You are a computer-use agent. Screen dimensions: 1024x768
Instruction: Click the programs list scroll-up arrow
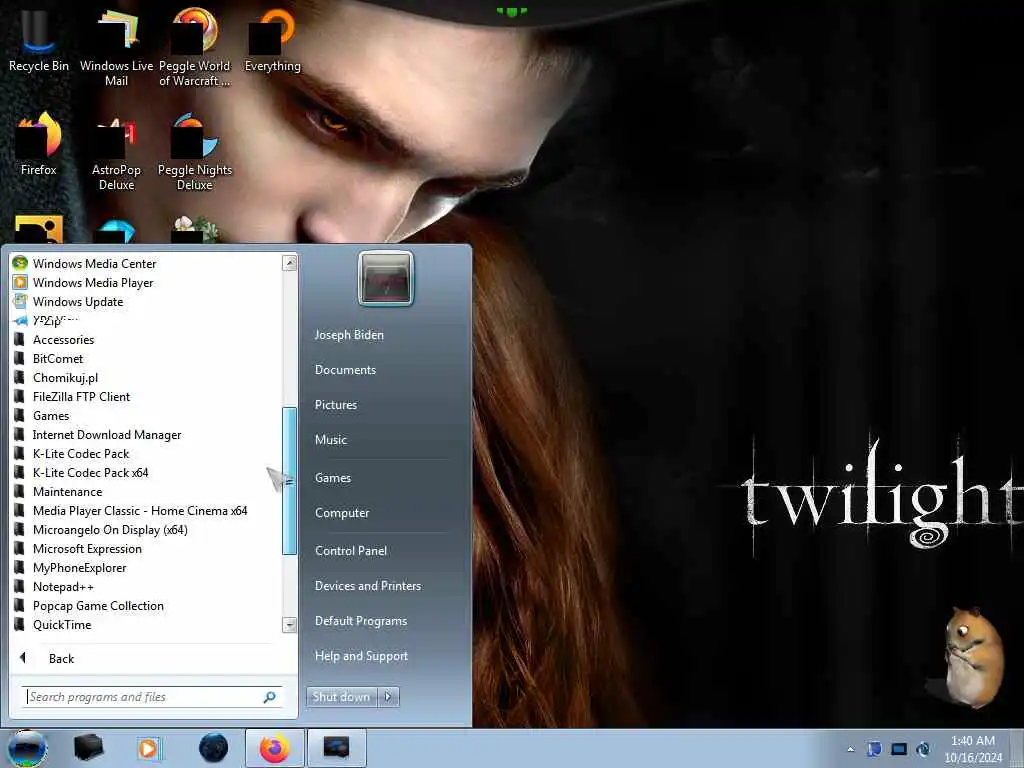[x=289, y=263]
